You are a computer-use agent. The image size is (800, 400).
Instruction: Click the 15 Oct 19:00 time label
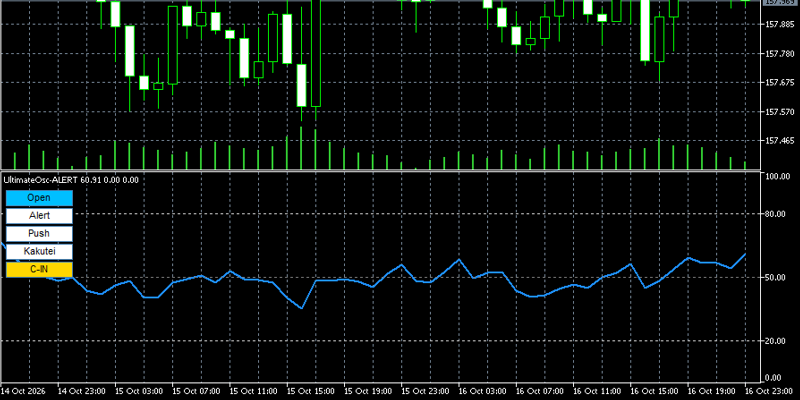click(x=368, y=391)
